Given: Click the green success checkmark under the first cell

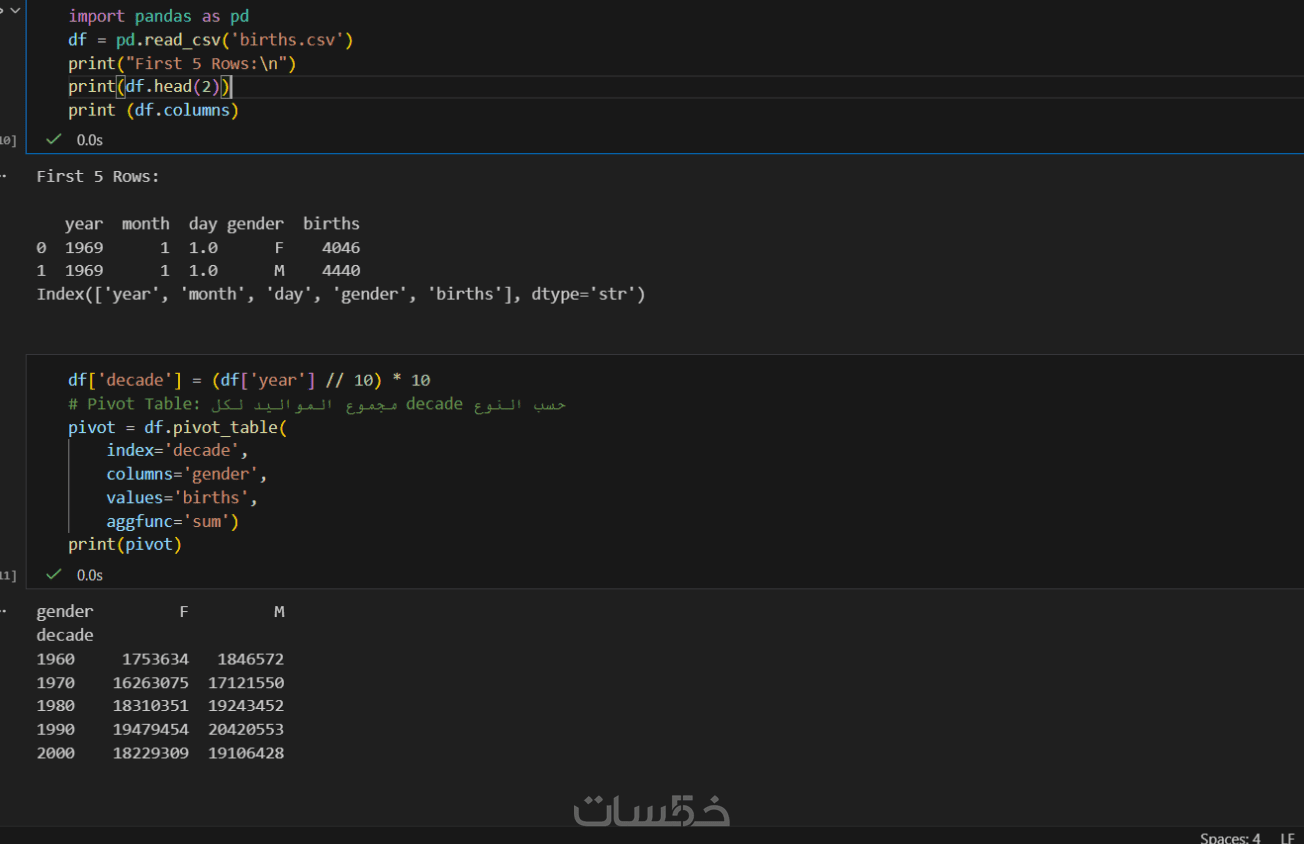Looking at the screenshot, I should 54,139.
